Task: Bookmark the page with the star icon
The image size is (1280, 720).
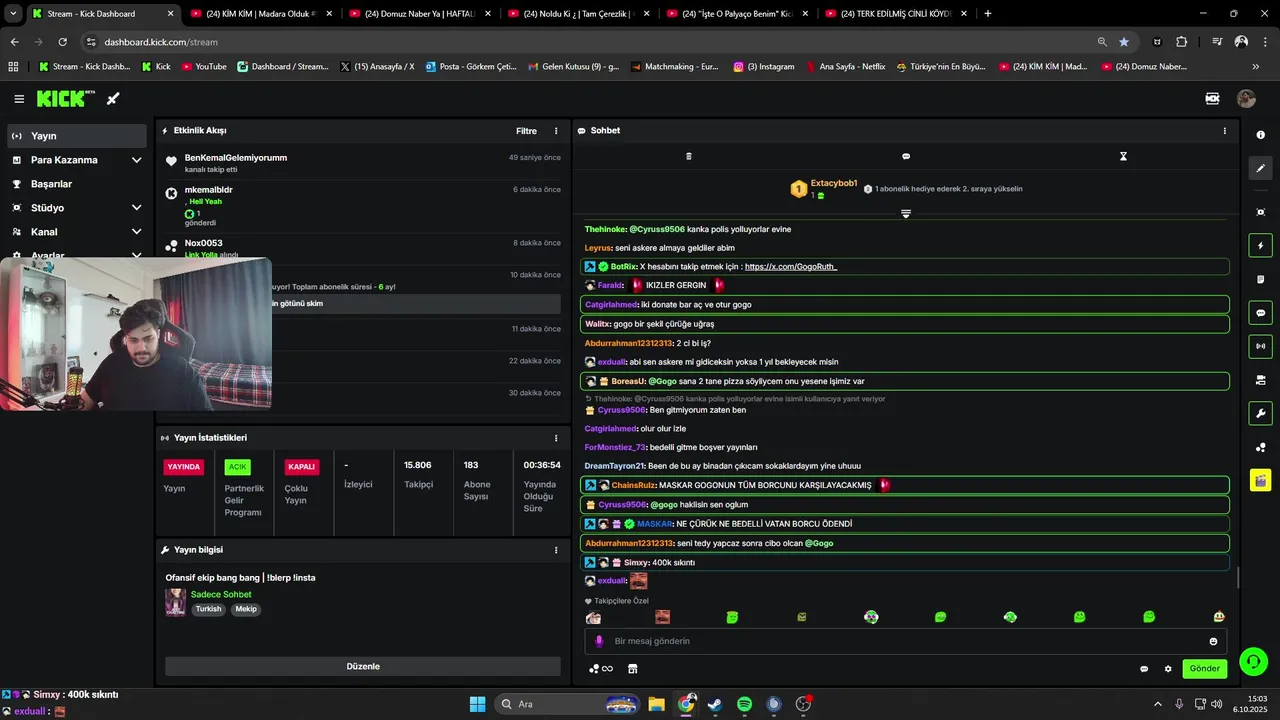Action: point(1124,42)
